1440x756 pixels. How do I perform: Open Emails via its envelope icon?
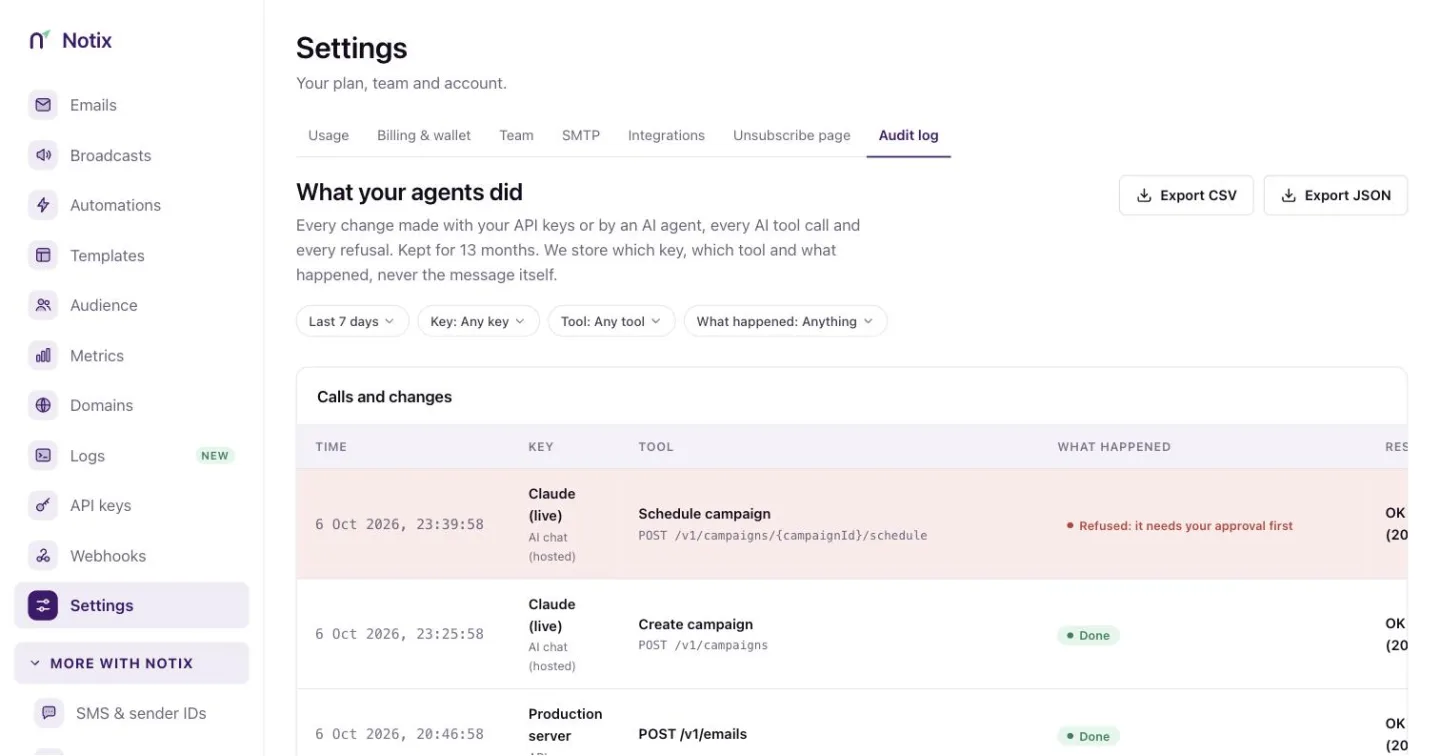coord(43,105)
